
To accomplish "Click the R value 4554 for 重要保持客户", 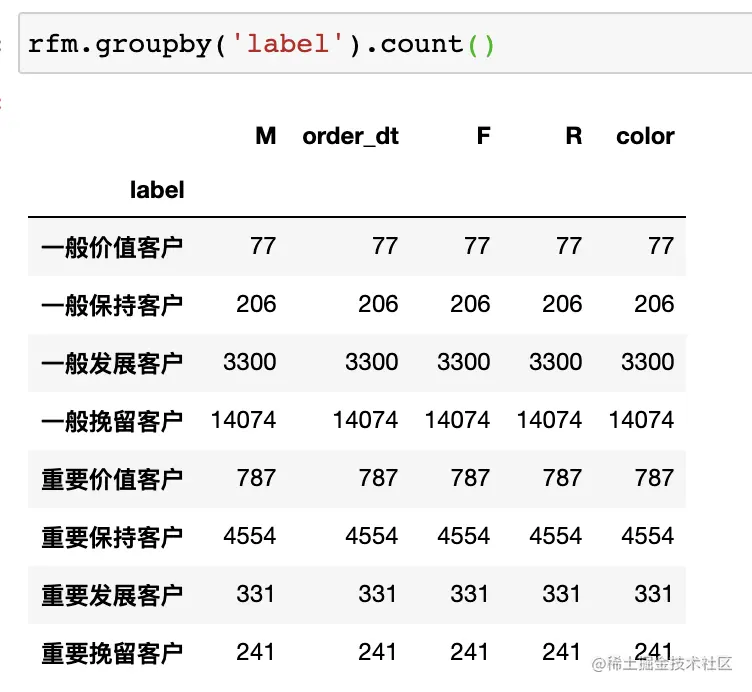I will pos(555,536).
